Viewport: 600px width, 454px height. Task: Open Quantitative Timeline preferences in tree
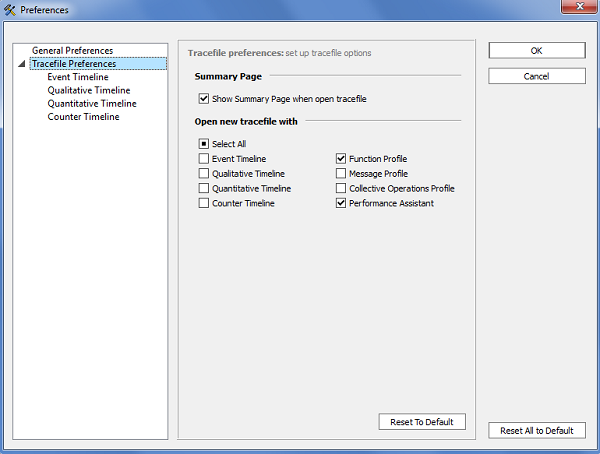tap(92, 103)
